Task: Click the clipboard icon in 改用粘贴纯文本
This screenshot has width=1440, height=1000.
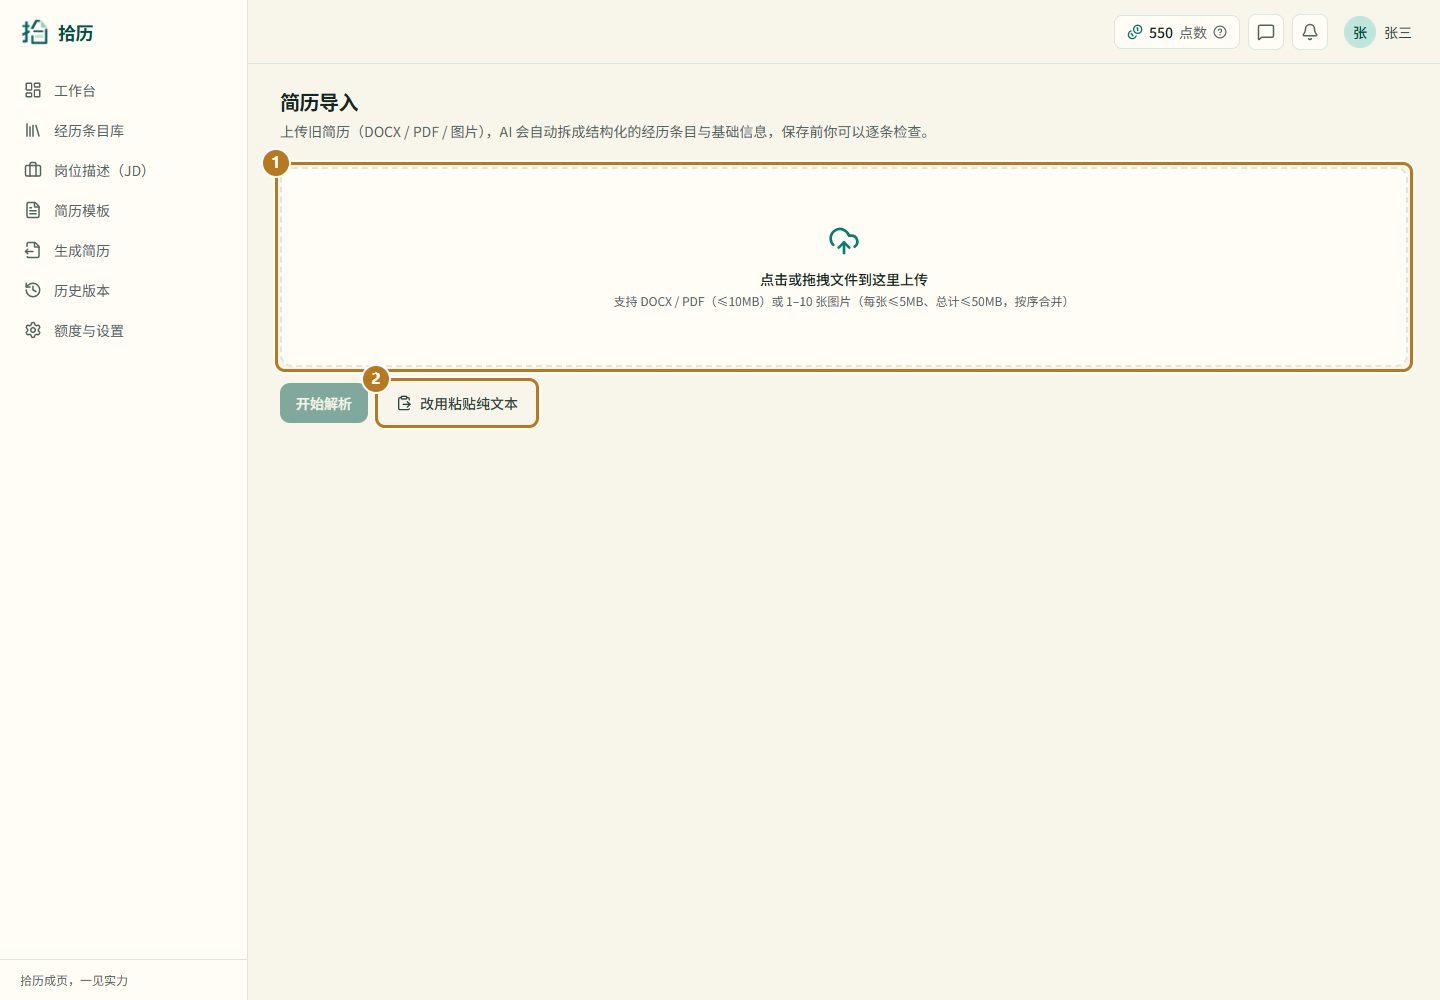Action: click(404, 403)
